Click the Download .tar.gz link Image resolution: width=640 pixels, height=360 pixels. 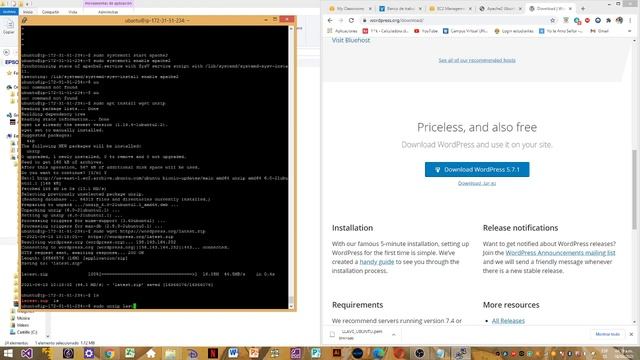[x=477, y=183]
